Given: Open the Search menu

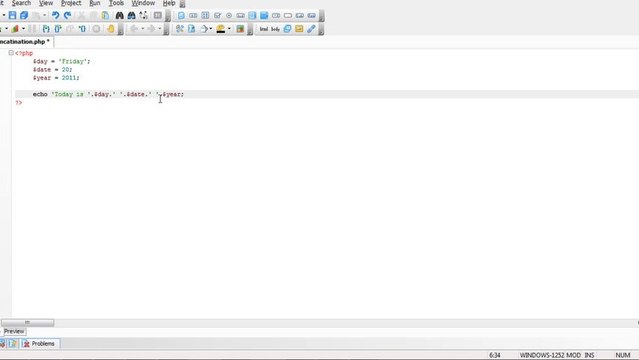Looking at the screenshot, I should [21, 3].
